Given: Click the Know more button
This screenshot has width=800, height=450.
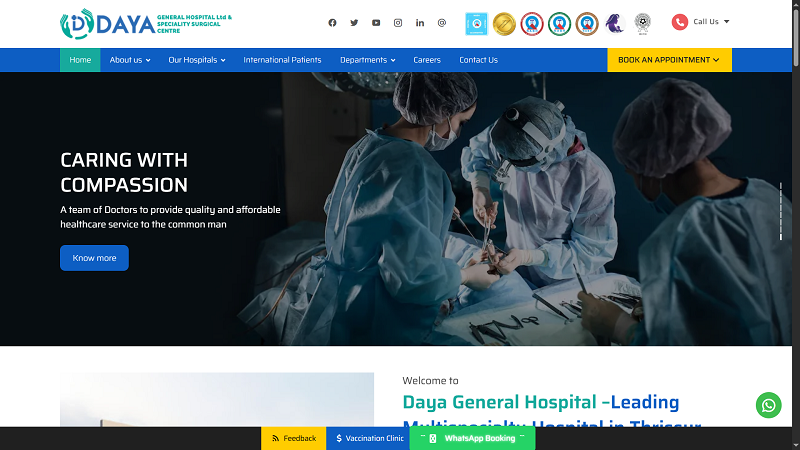Looking at the screenshot, I should pos(94,258).
